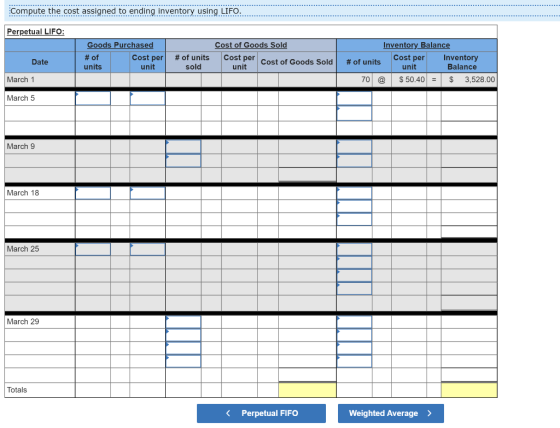Open March 9 second units sold dropdown
Viewport: 560px width, 428px height.
(183, 160)
